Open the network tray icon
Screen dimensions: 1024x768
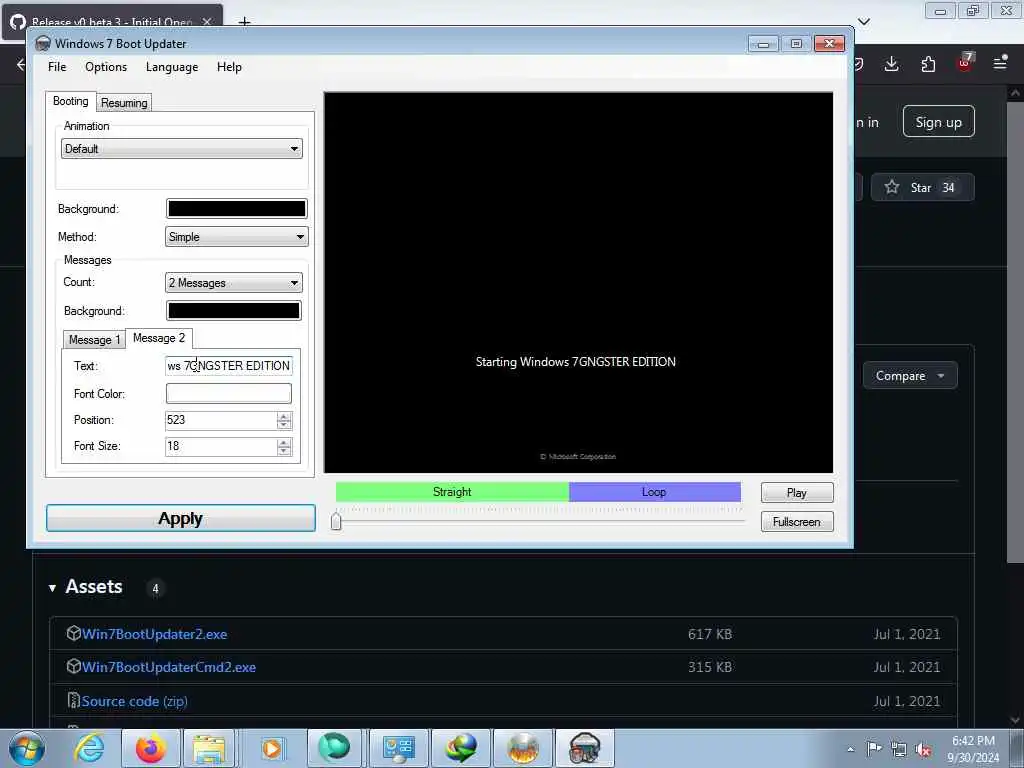(x=899, y=749)
